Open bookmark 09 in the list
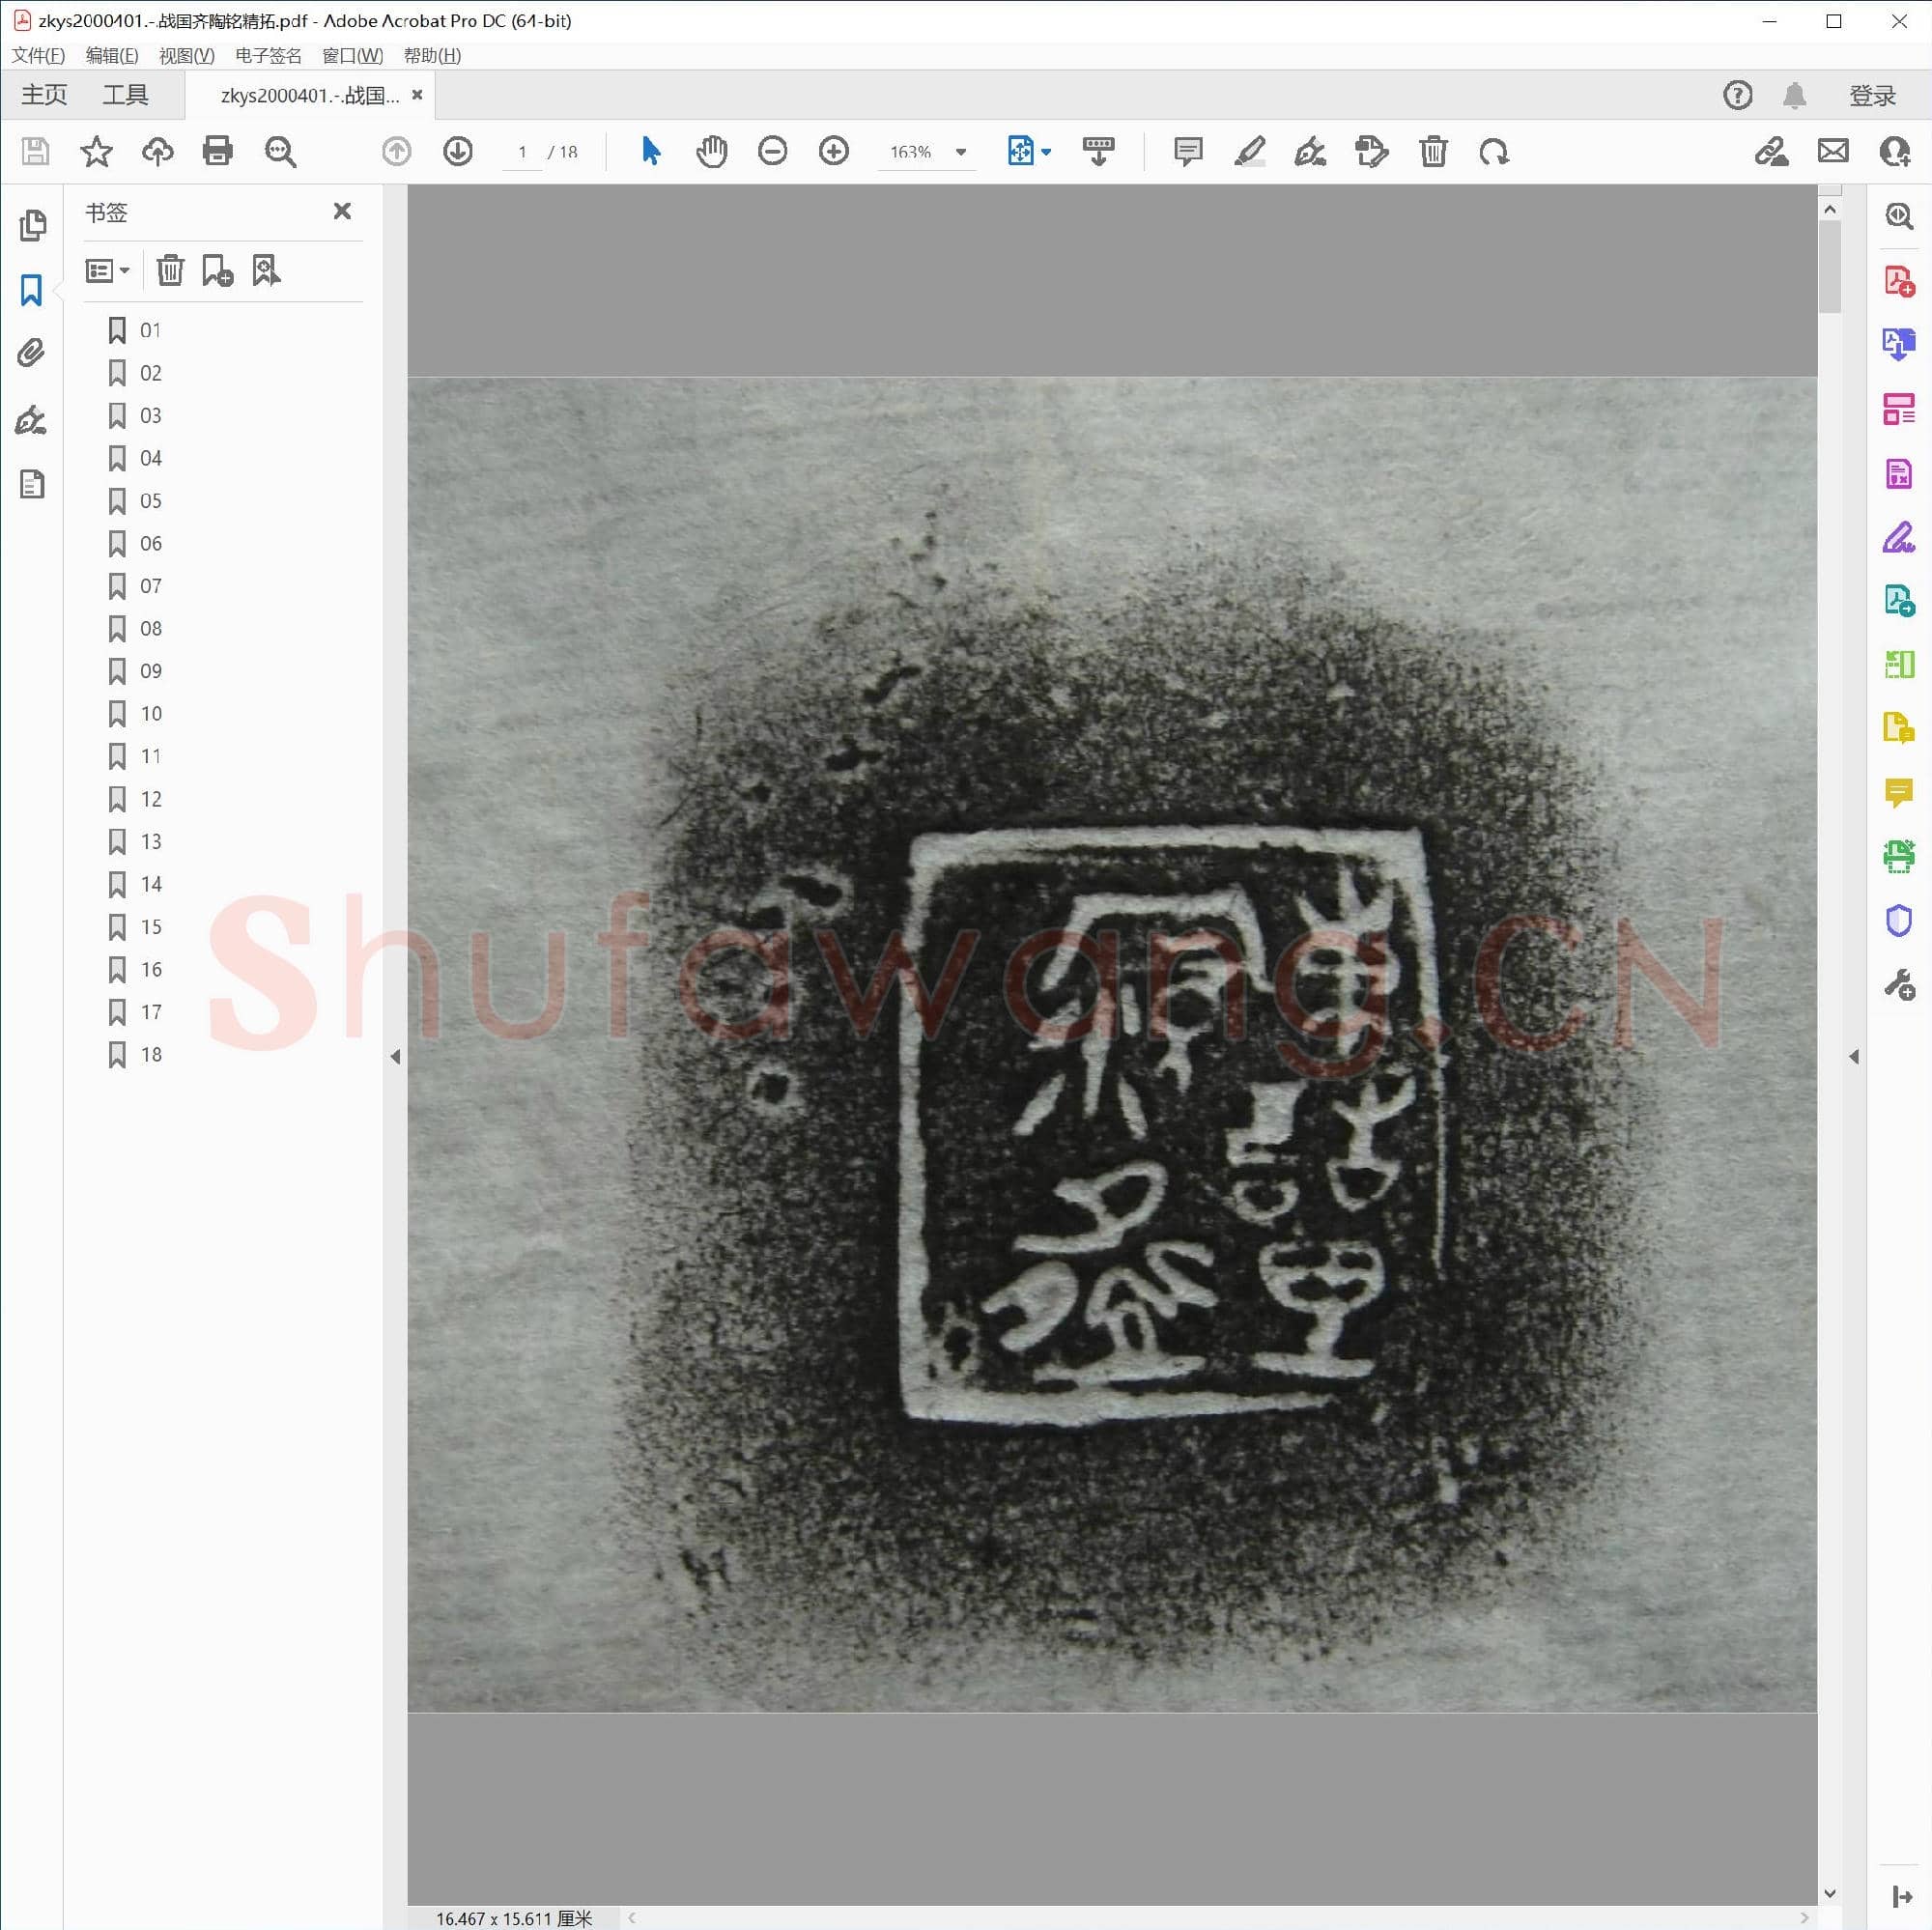The height and width of the screenshot is (1930, 1932). coord(151,671)
